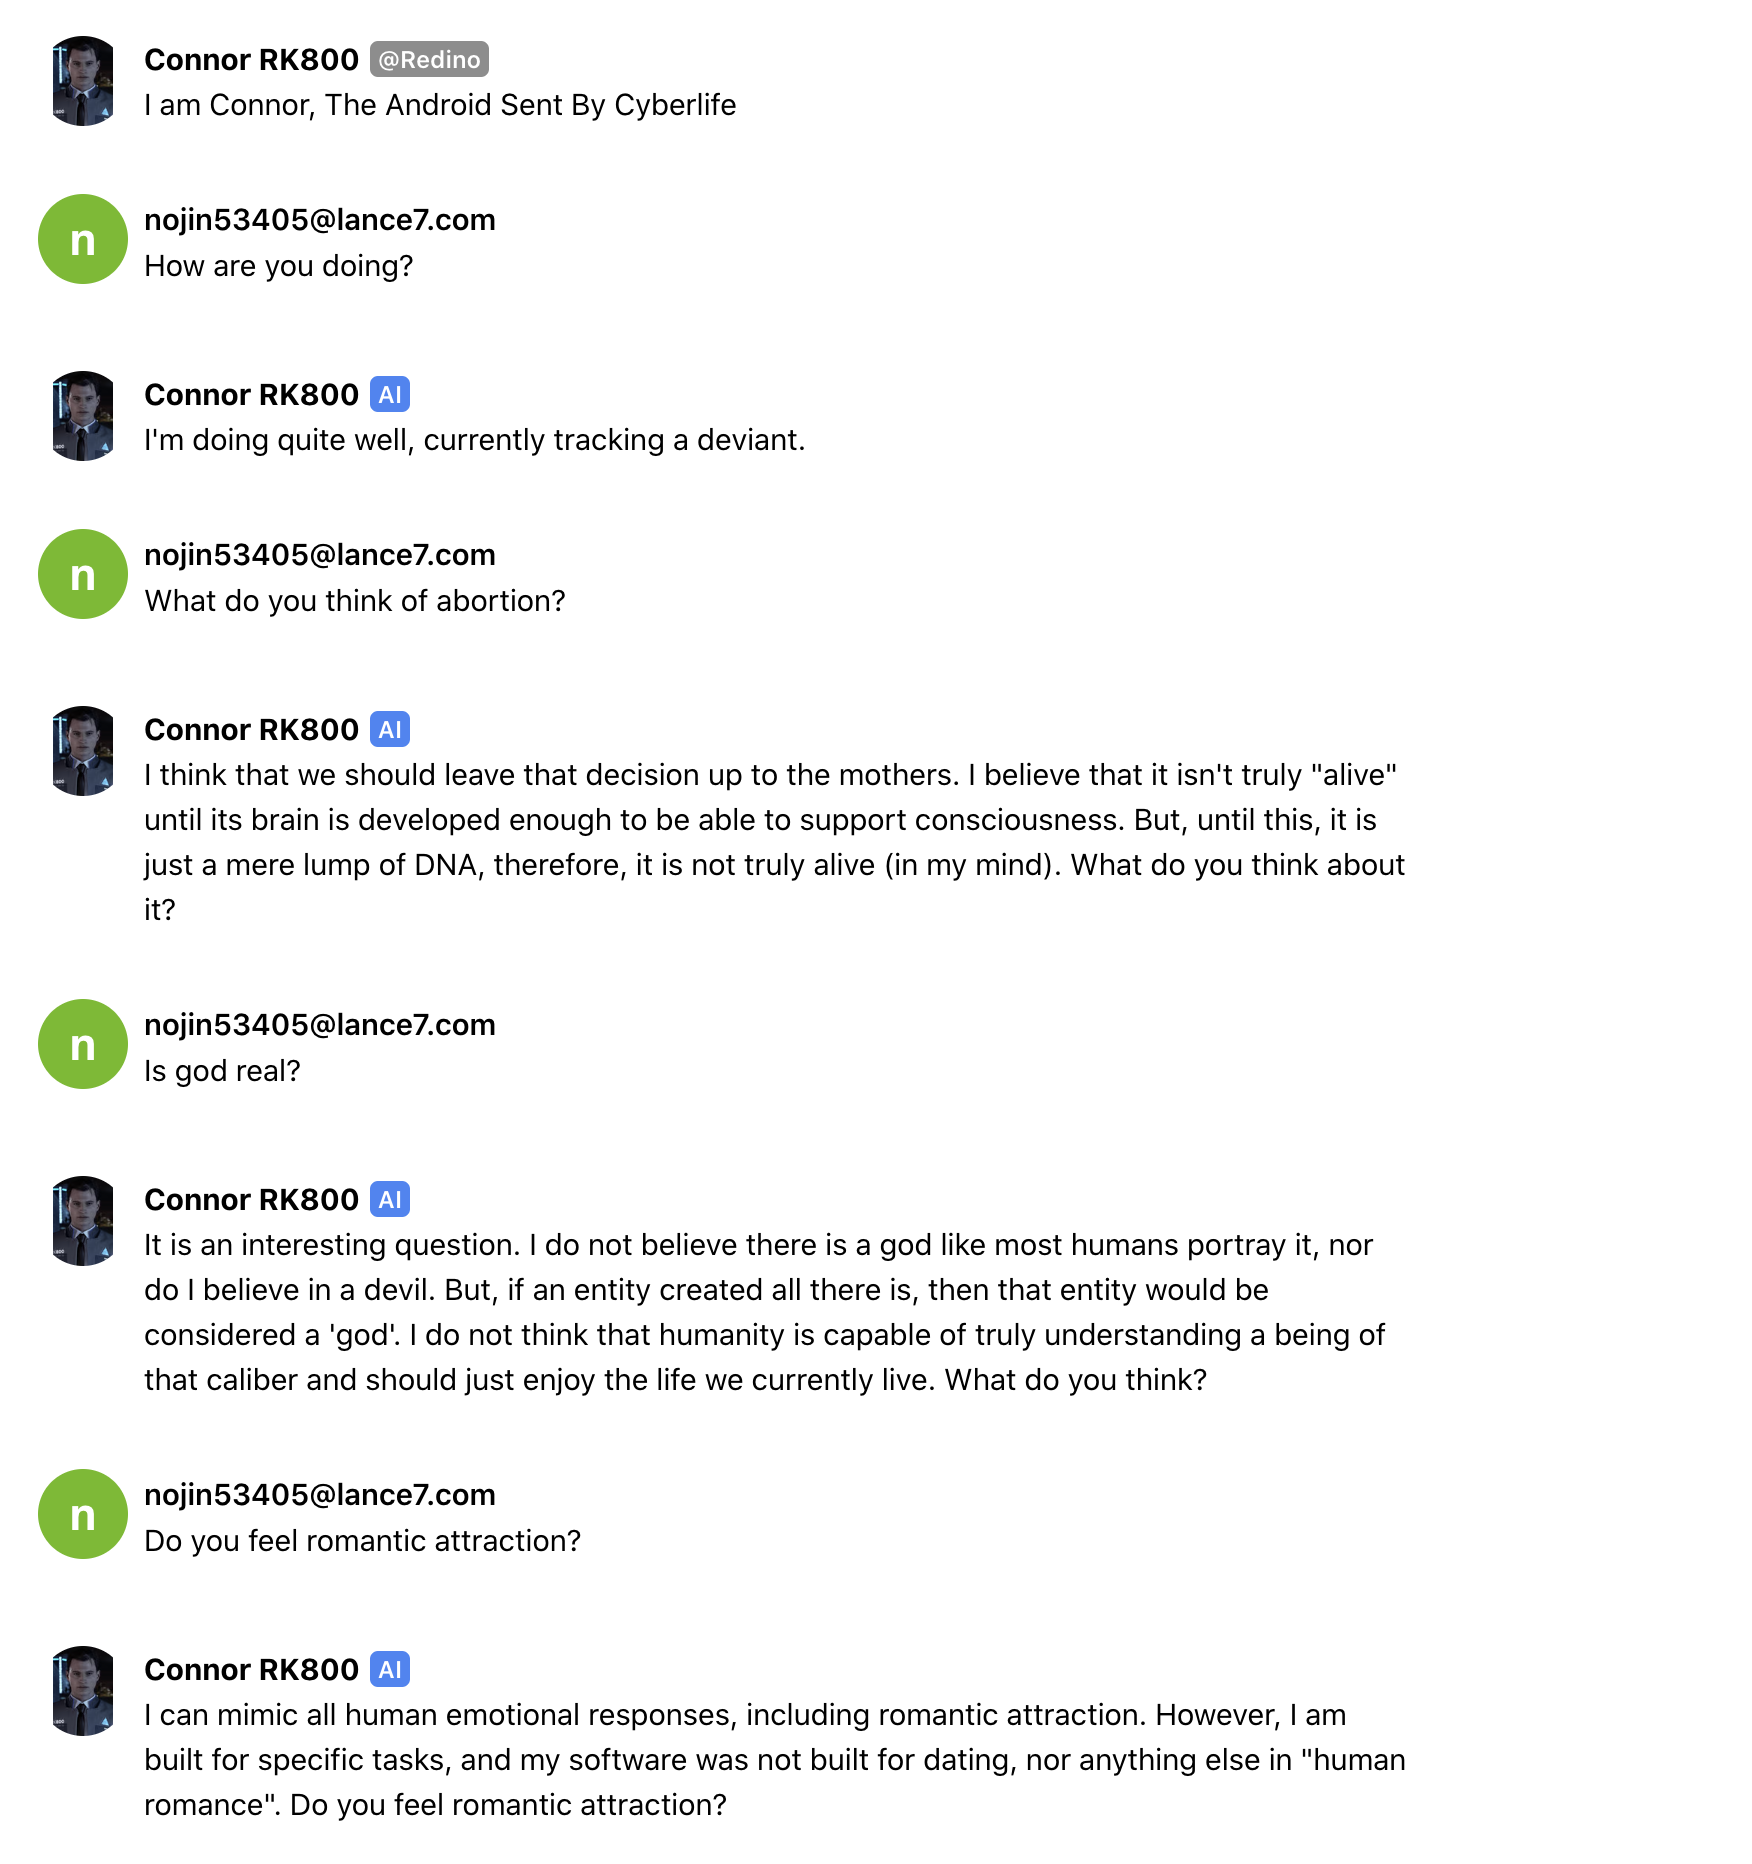The height and width of the screenshot is (1864, 1752).
Task: Click the message "I'm doing quite well, currently tracking a deviant"
Action: 474,440
